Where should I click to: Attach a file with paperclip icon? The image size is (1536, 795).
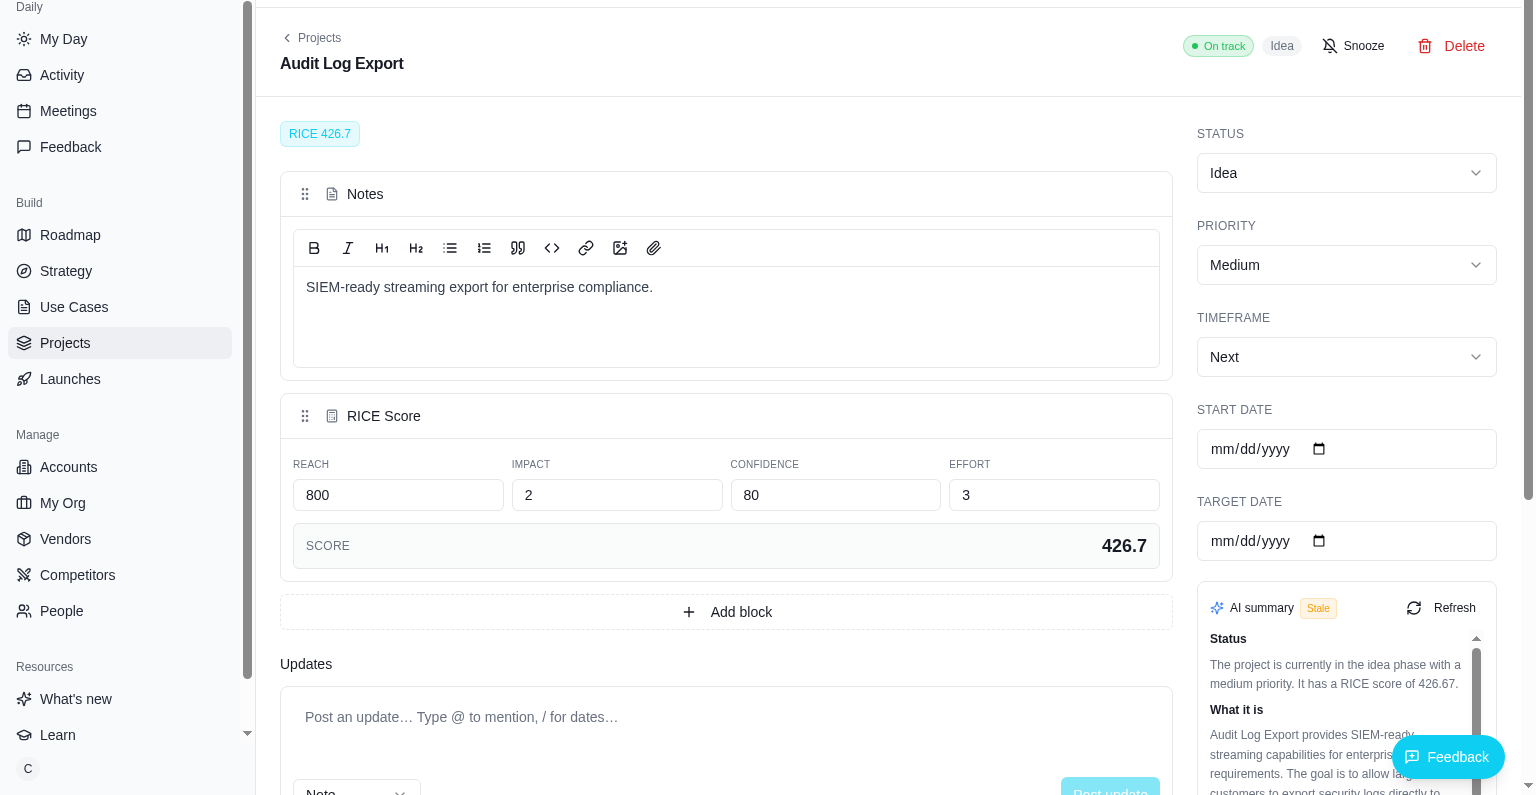[x=654, y=248]
